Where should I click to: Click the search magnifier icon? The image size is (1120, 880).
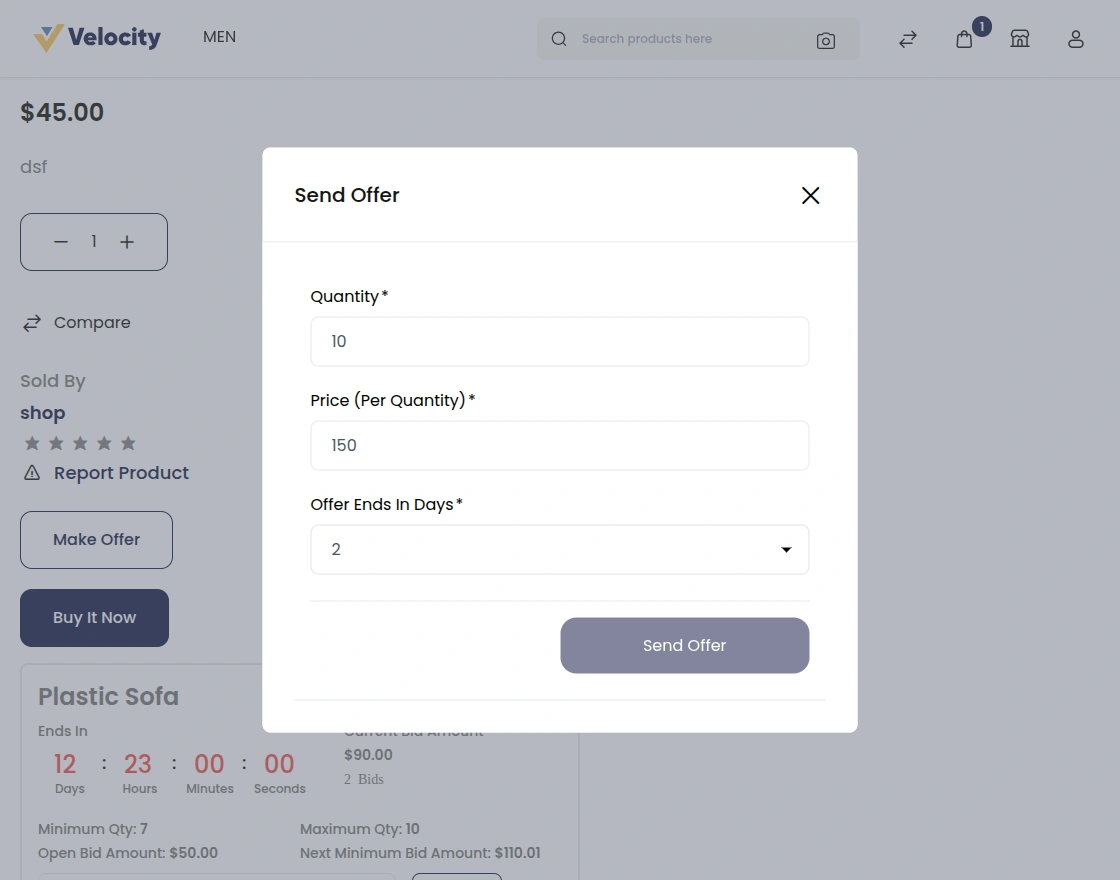(x=558, y=39)
